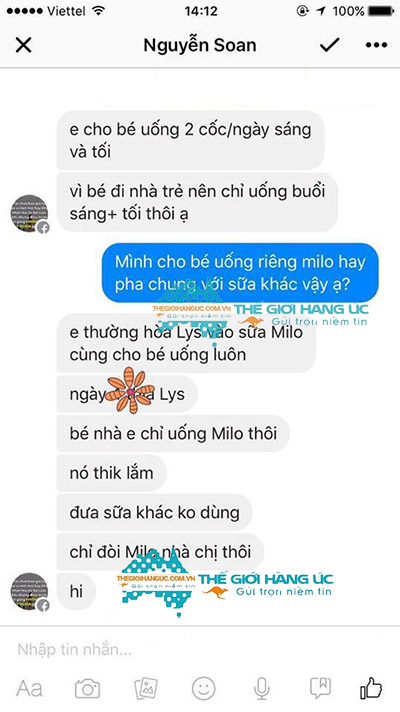Image resolution: width=400 pixels, height=712 pixels.
Task: Send a thumbs up like
Action: coord(371,688)
